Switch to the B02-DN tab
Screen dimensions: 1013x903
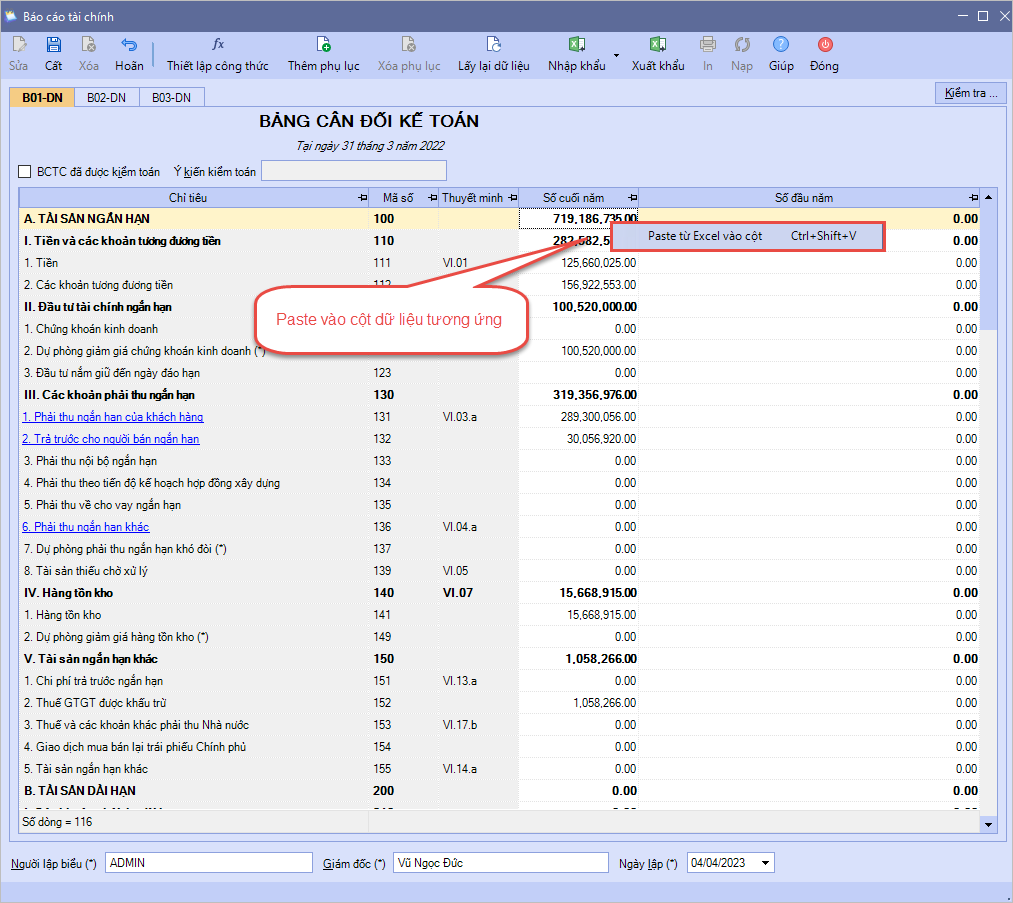click(x=106, y=97)
